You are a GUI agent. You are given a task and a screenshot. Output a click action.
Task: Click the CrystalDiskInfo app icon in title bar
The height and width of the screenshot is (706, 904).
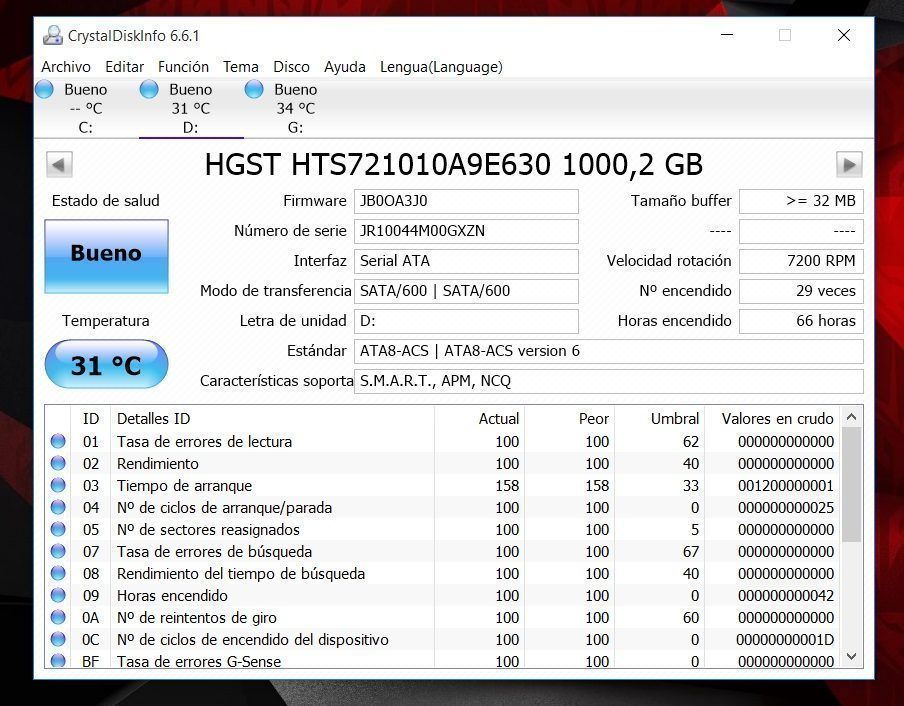[53, 36]
